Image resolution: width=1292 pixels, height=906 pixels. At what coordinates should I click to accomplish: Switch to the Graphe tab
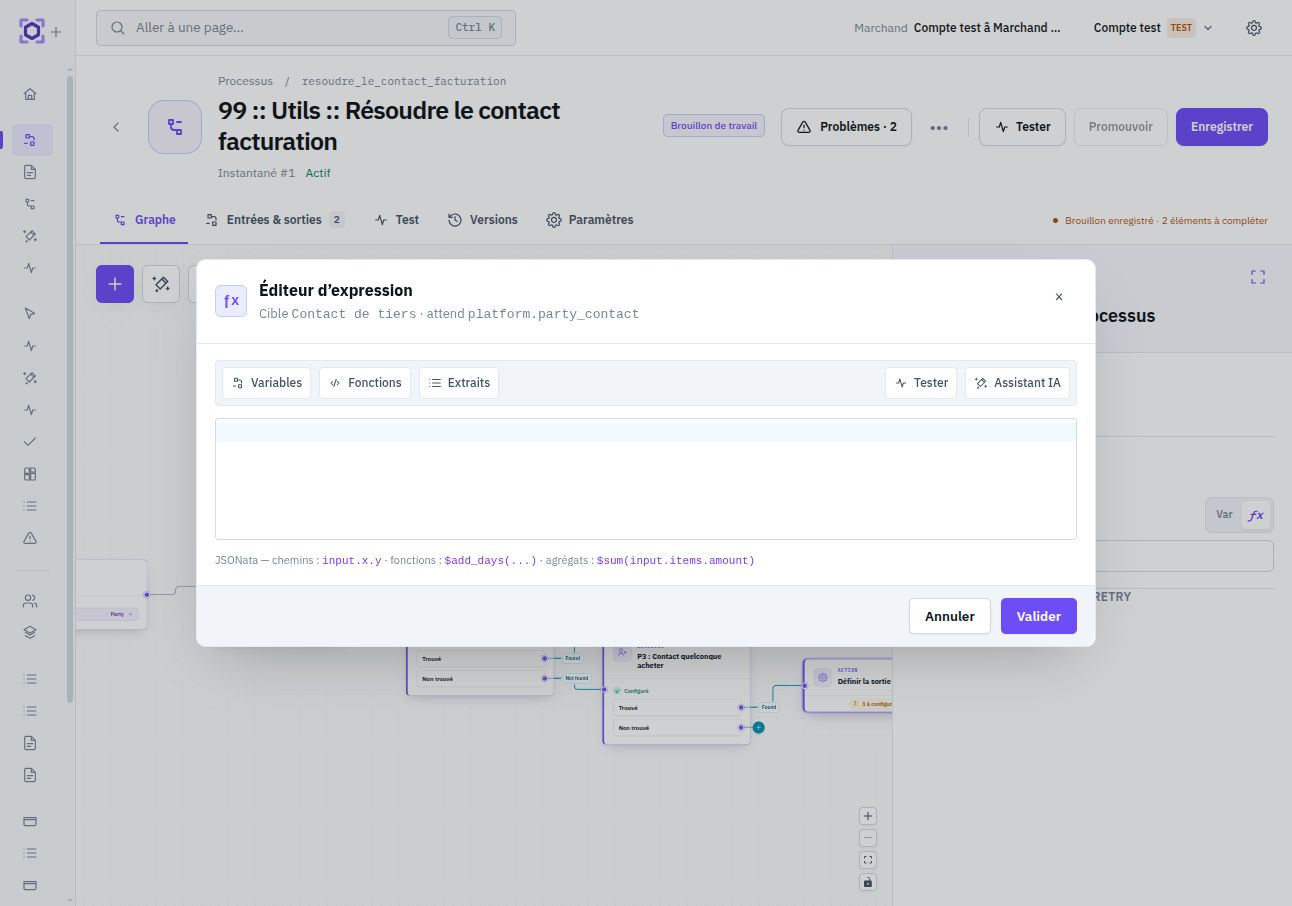coord(144,220)
